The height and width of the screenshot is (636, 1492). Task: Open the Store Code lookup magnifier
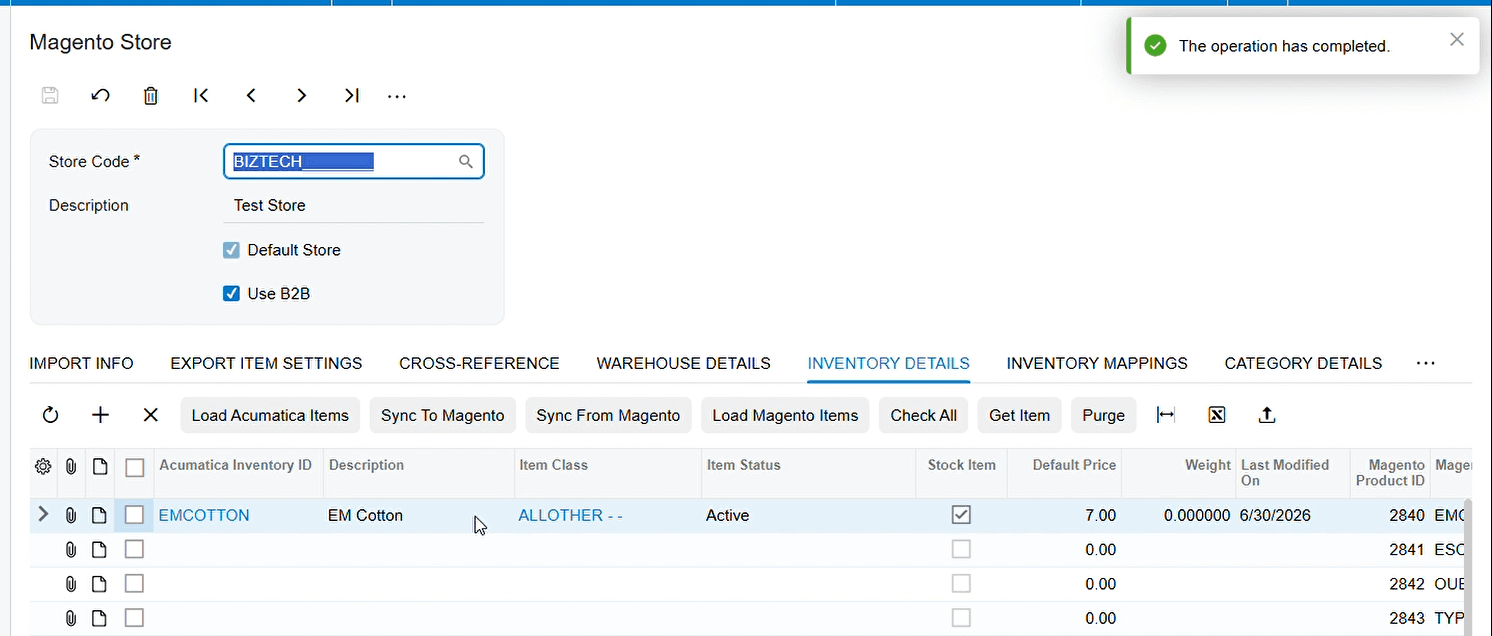point(466,162)
